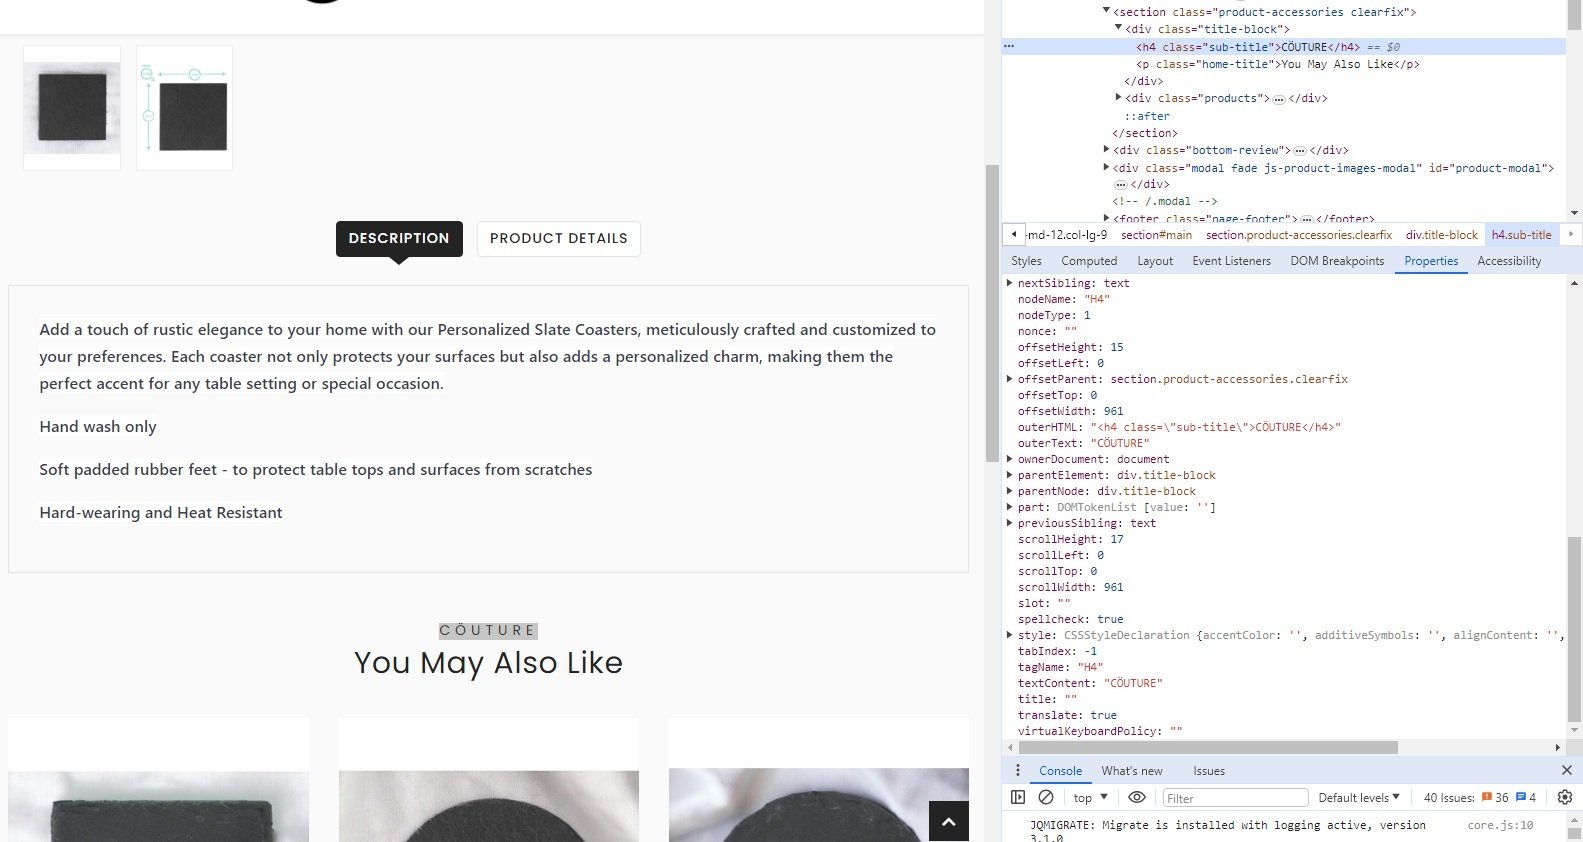1583x842 pixels.
Task: Click the breadcrumb left scroll arrow
Action: point(1014,234)
